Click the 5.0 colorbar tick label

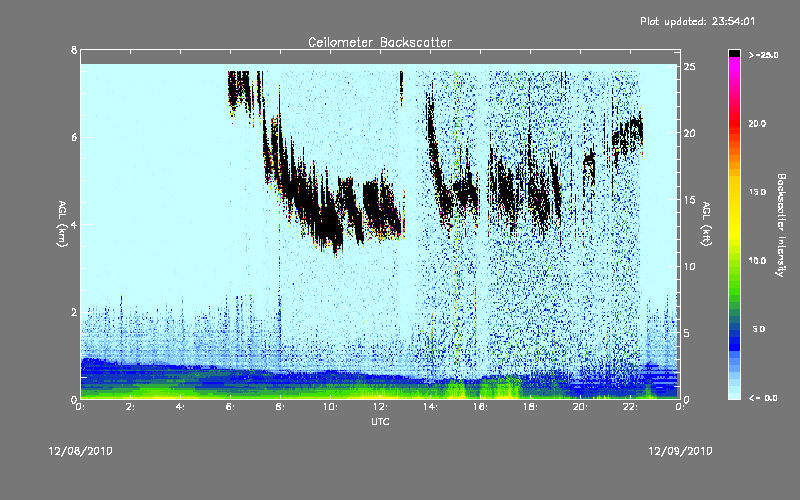click(x=759, y=329)
